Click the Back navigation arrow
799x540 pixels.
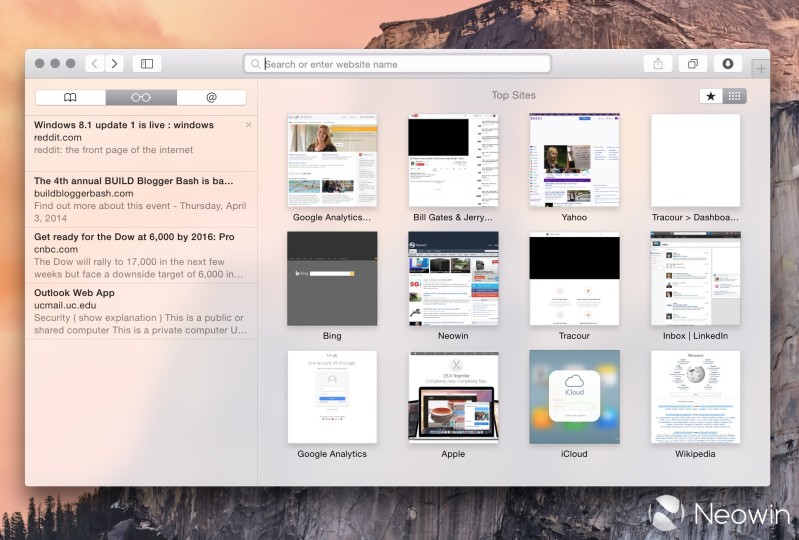(x=94, y=64)
